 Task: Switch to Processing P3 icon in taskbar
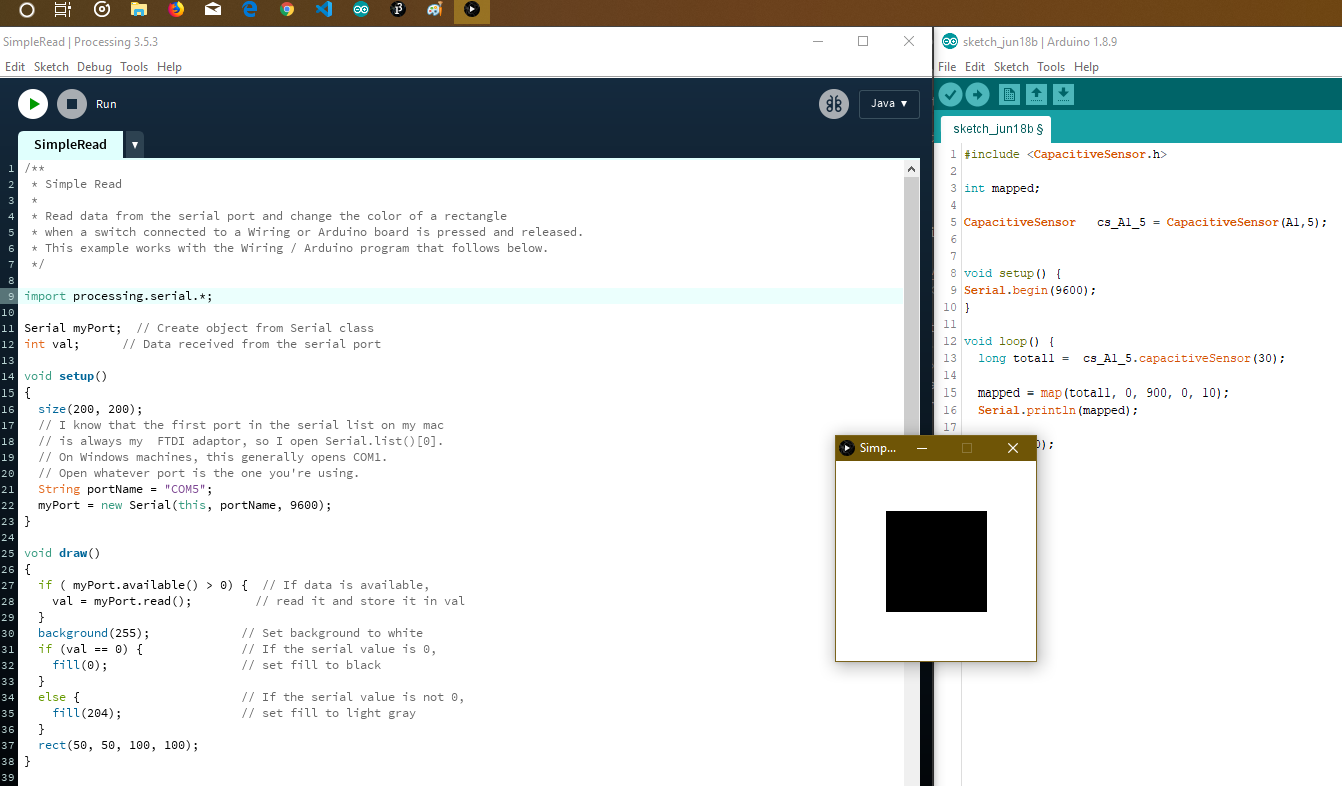(397, 10)
